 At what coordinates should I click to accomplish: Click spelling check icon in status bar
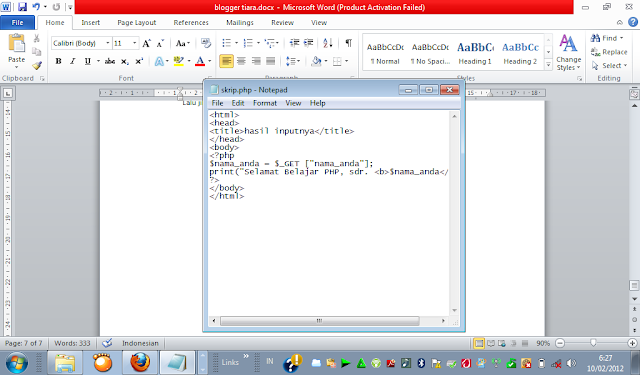[x=107, y=343]
